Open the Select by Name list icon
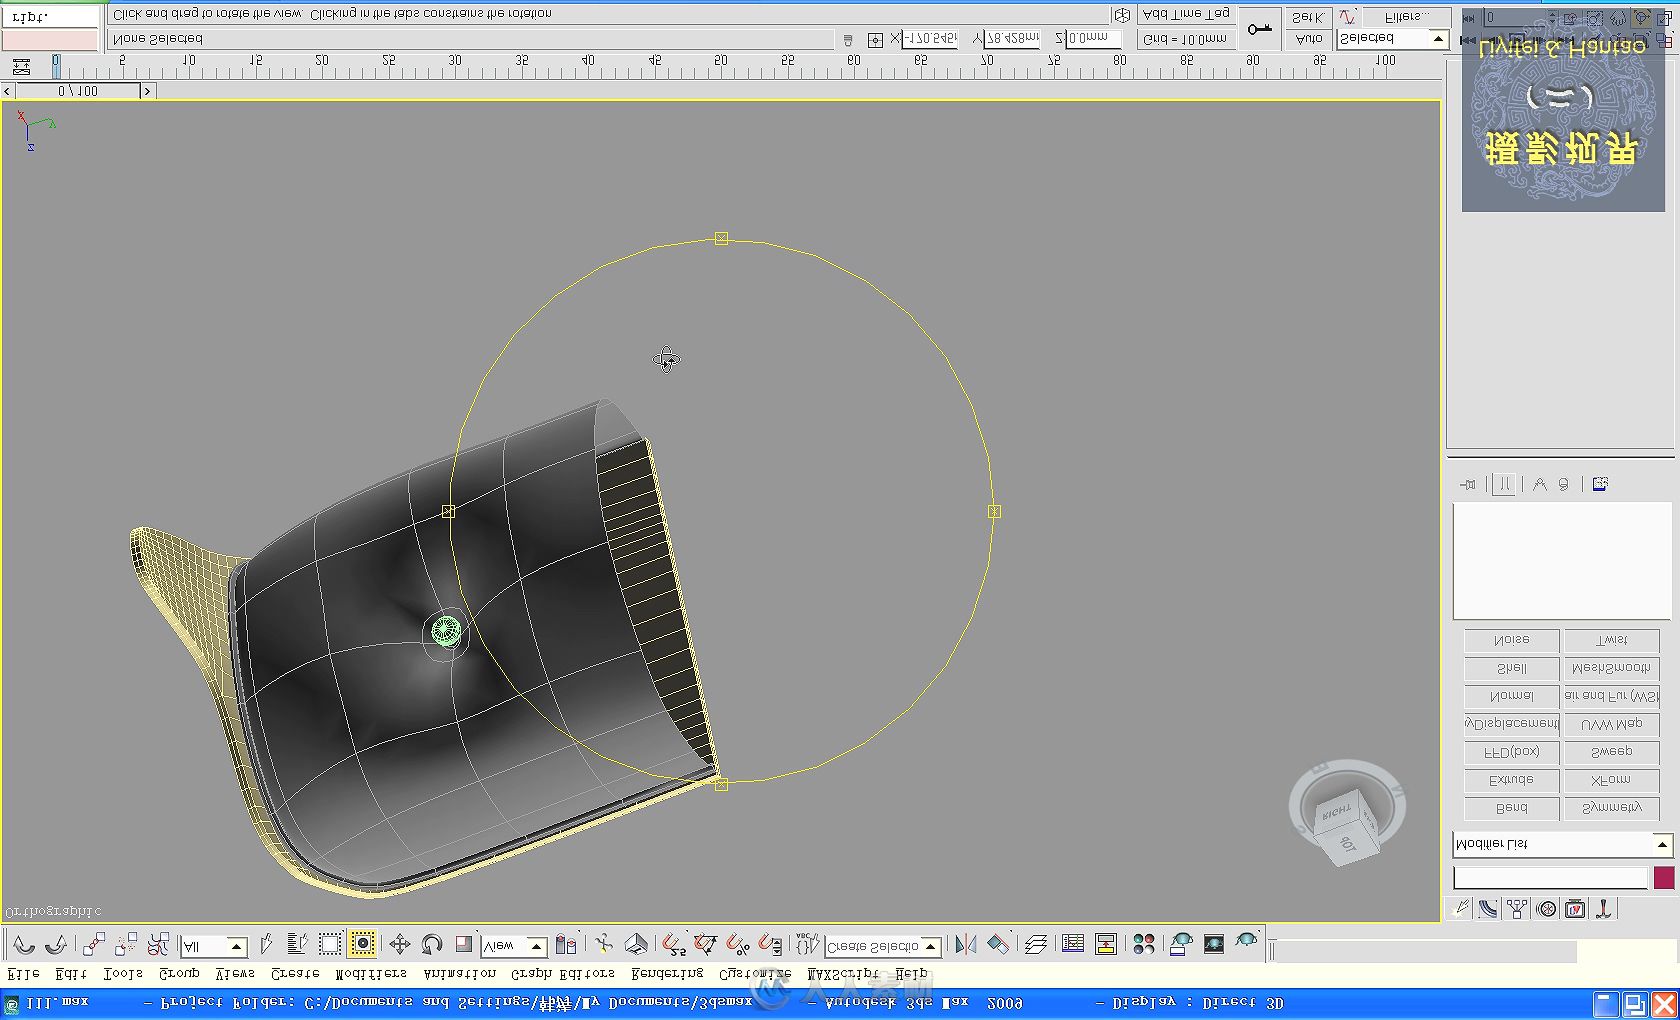Viewport: 1680px width, 1020px height. [x=297, y=944]
